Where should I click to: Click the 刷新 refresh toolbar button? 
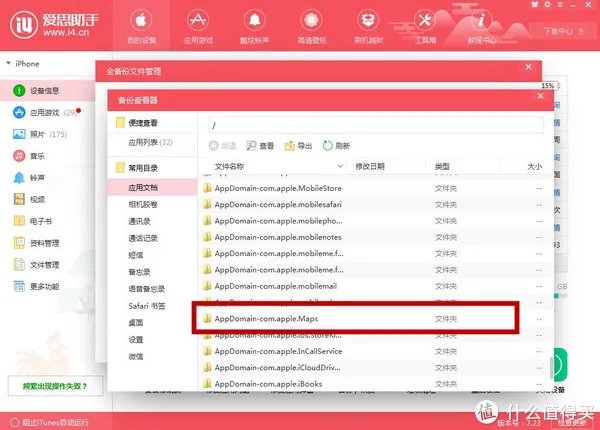pyautogui.click(x=336, y=145)
